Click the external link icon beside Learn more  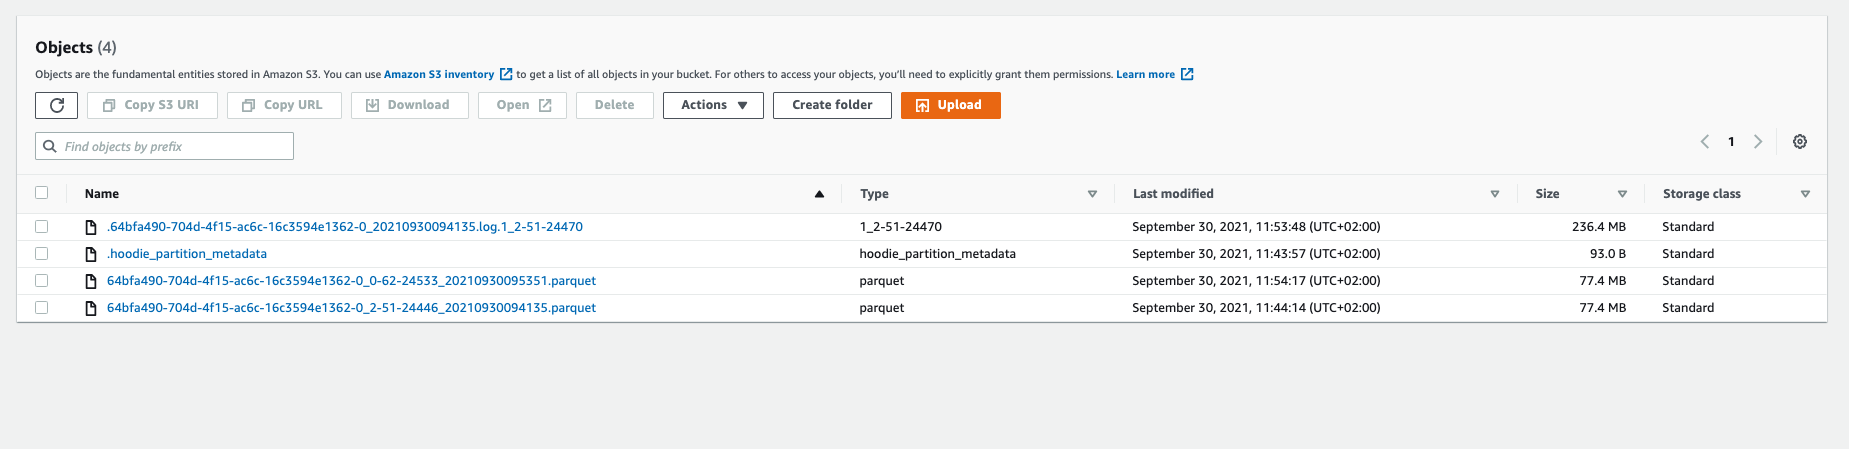tap(1187, 74)
